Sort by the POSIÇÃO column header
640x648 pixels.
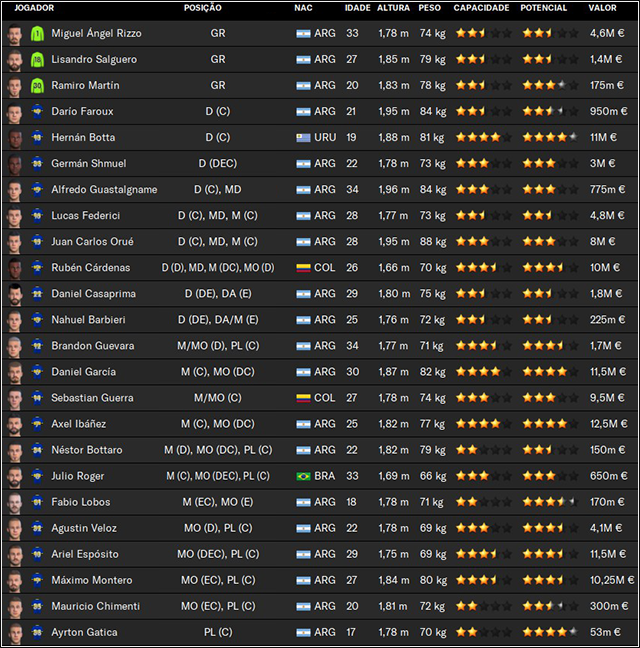(x=202, y=8)
